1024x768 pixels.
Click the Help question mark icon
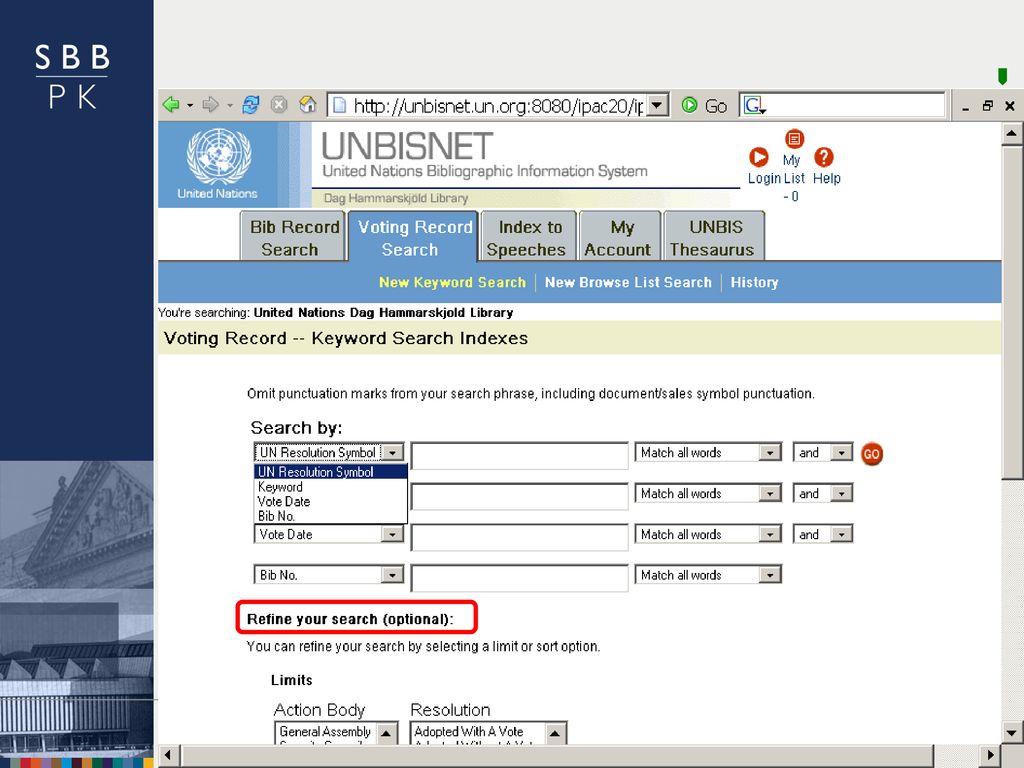click(824, 157)
